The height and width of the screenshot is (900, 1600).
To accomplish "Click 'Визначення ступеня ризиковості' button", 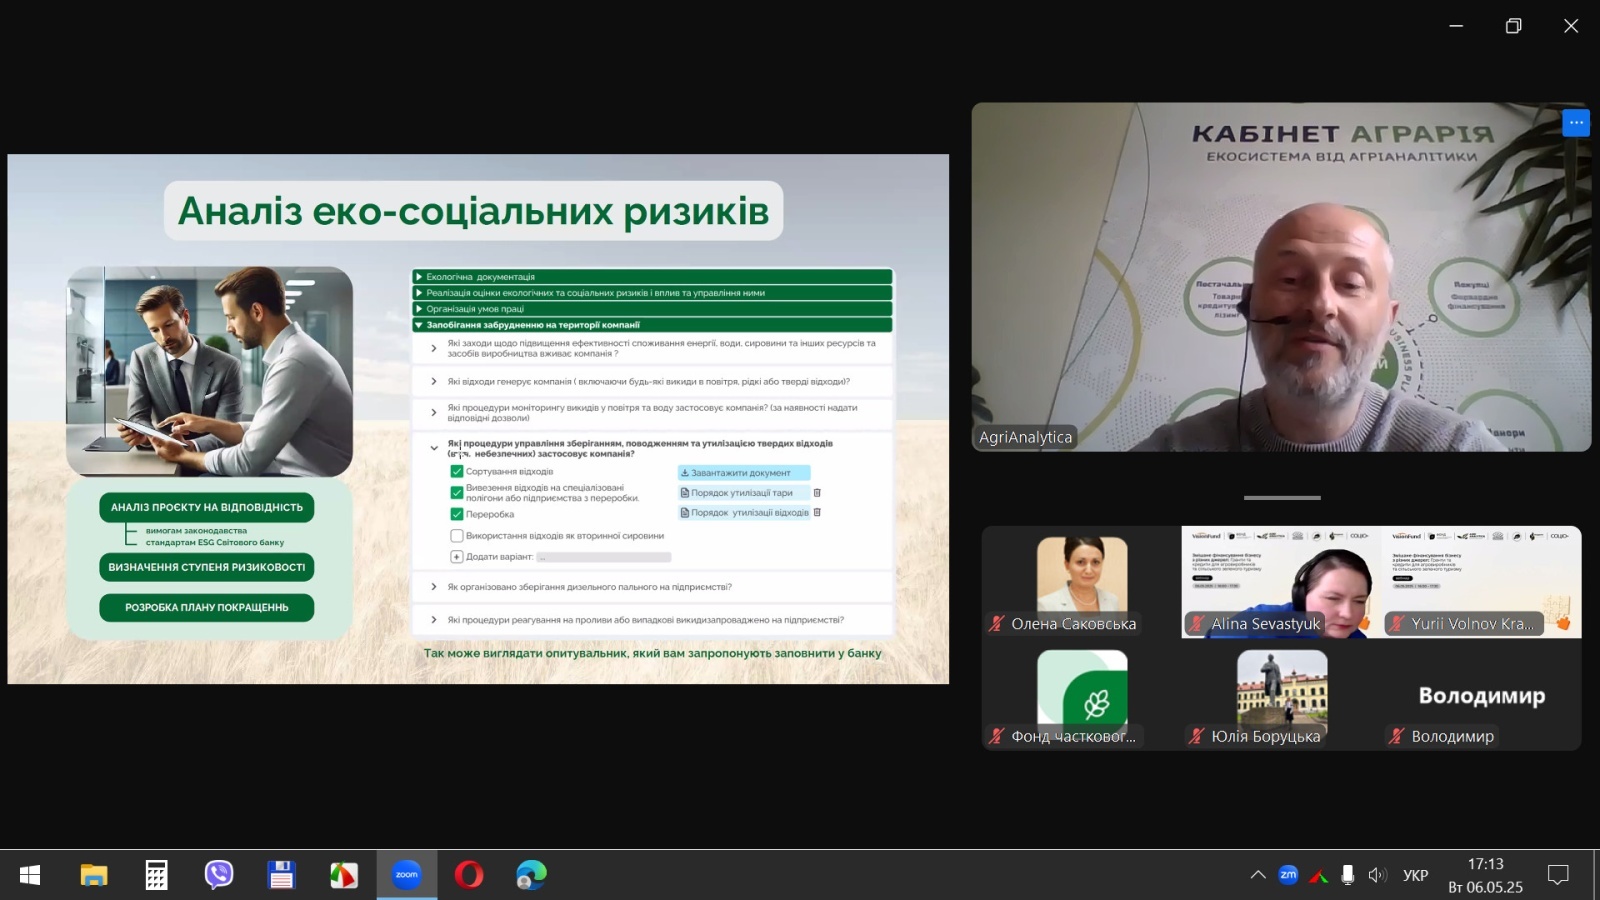I will click(x=207, y=567).
